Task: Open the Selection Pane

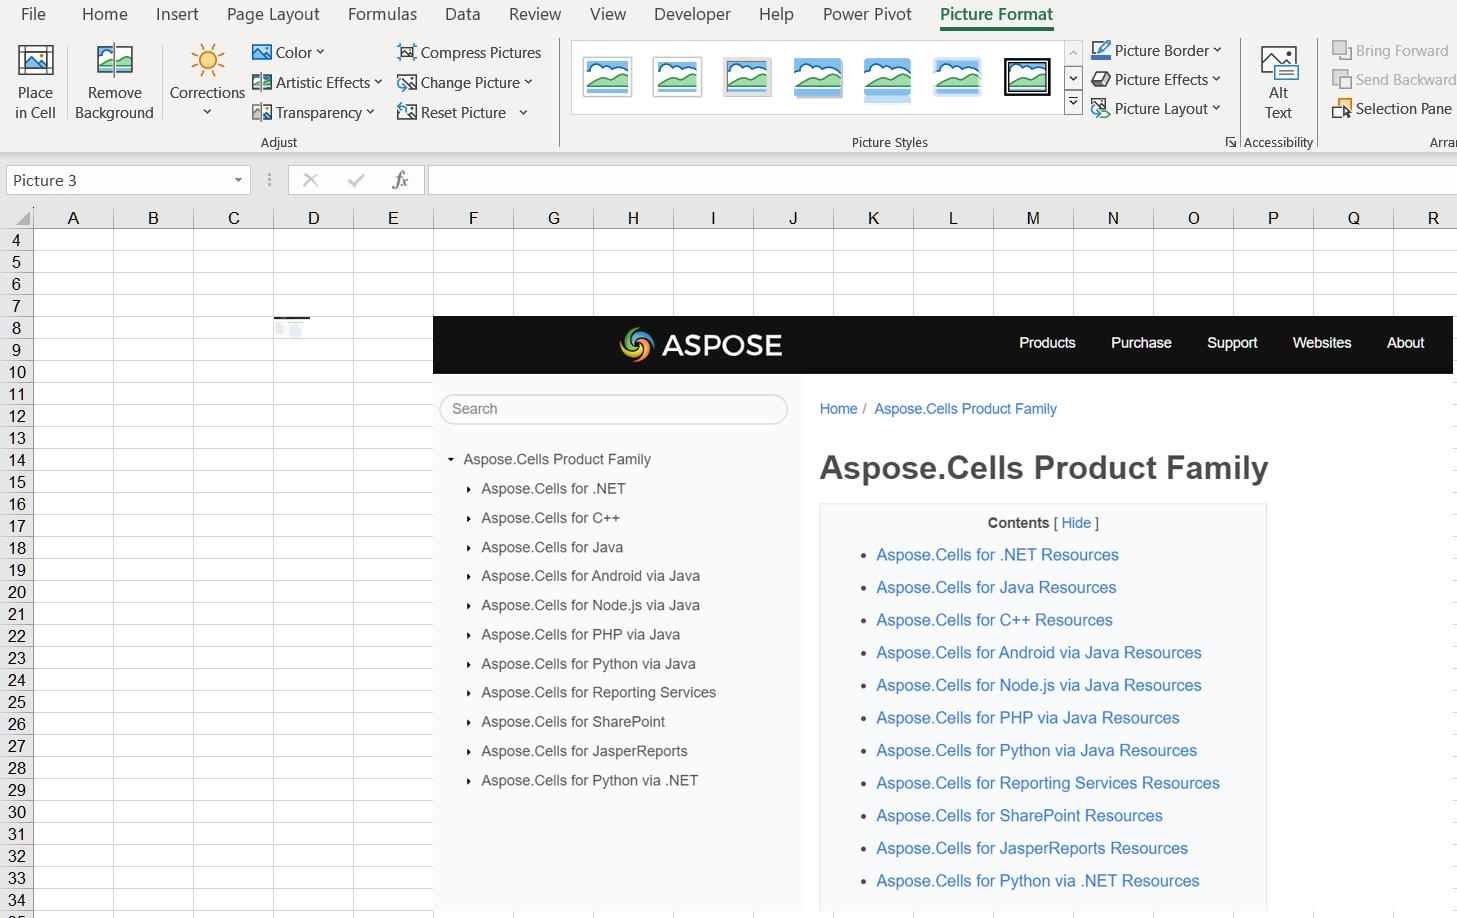Action: pyautogui.click(x=1392, y=109)
